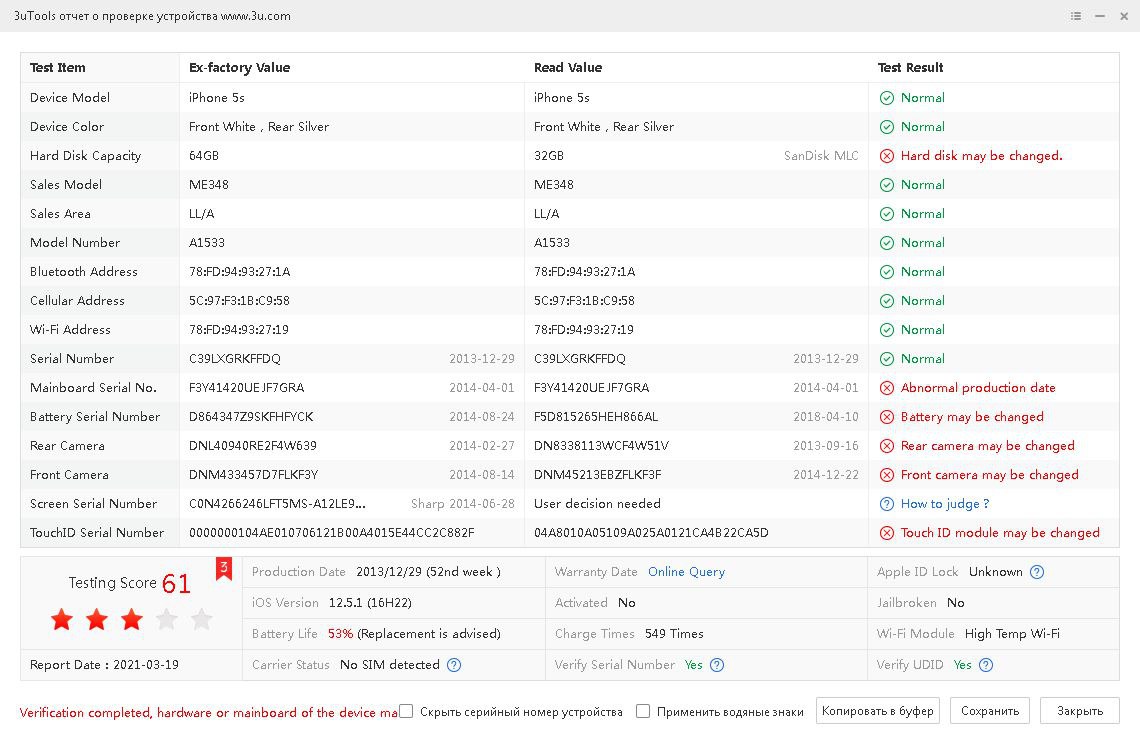Click the Сохранить button

coord(990,711)
